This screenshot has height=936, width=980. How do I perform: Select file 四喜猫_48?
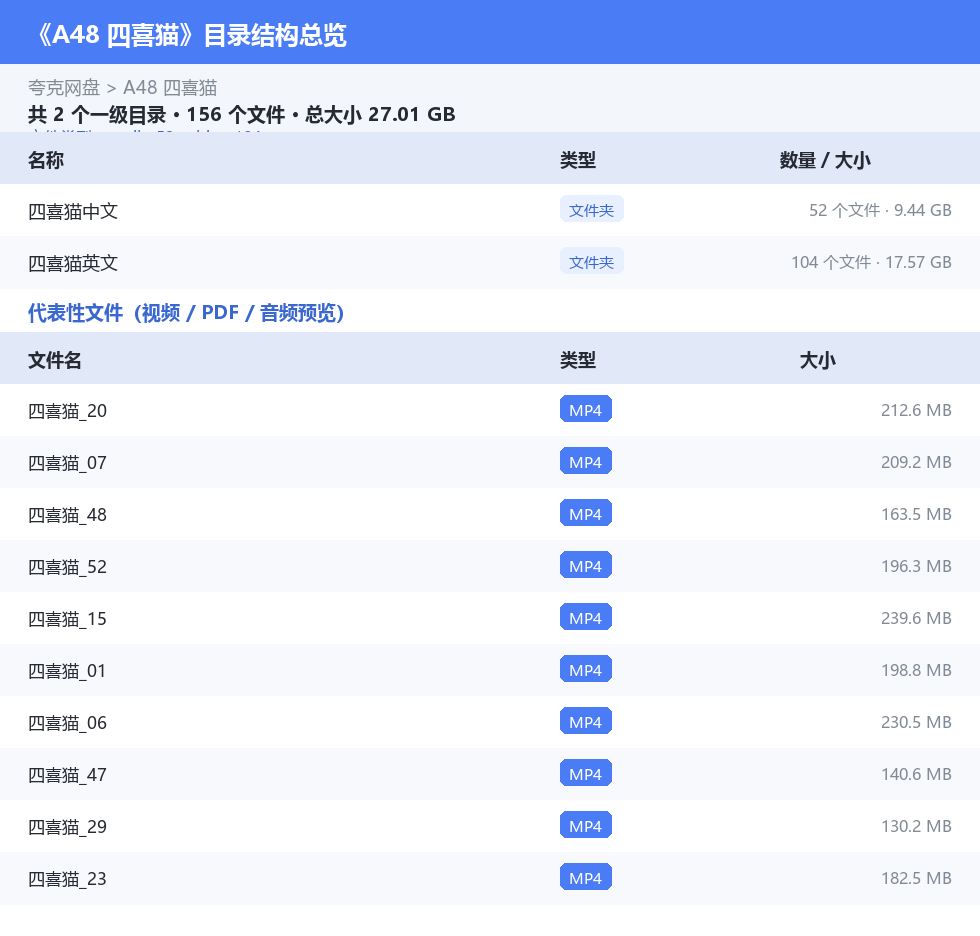click(68, 514)
